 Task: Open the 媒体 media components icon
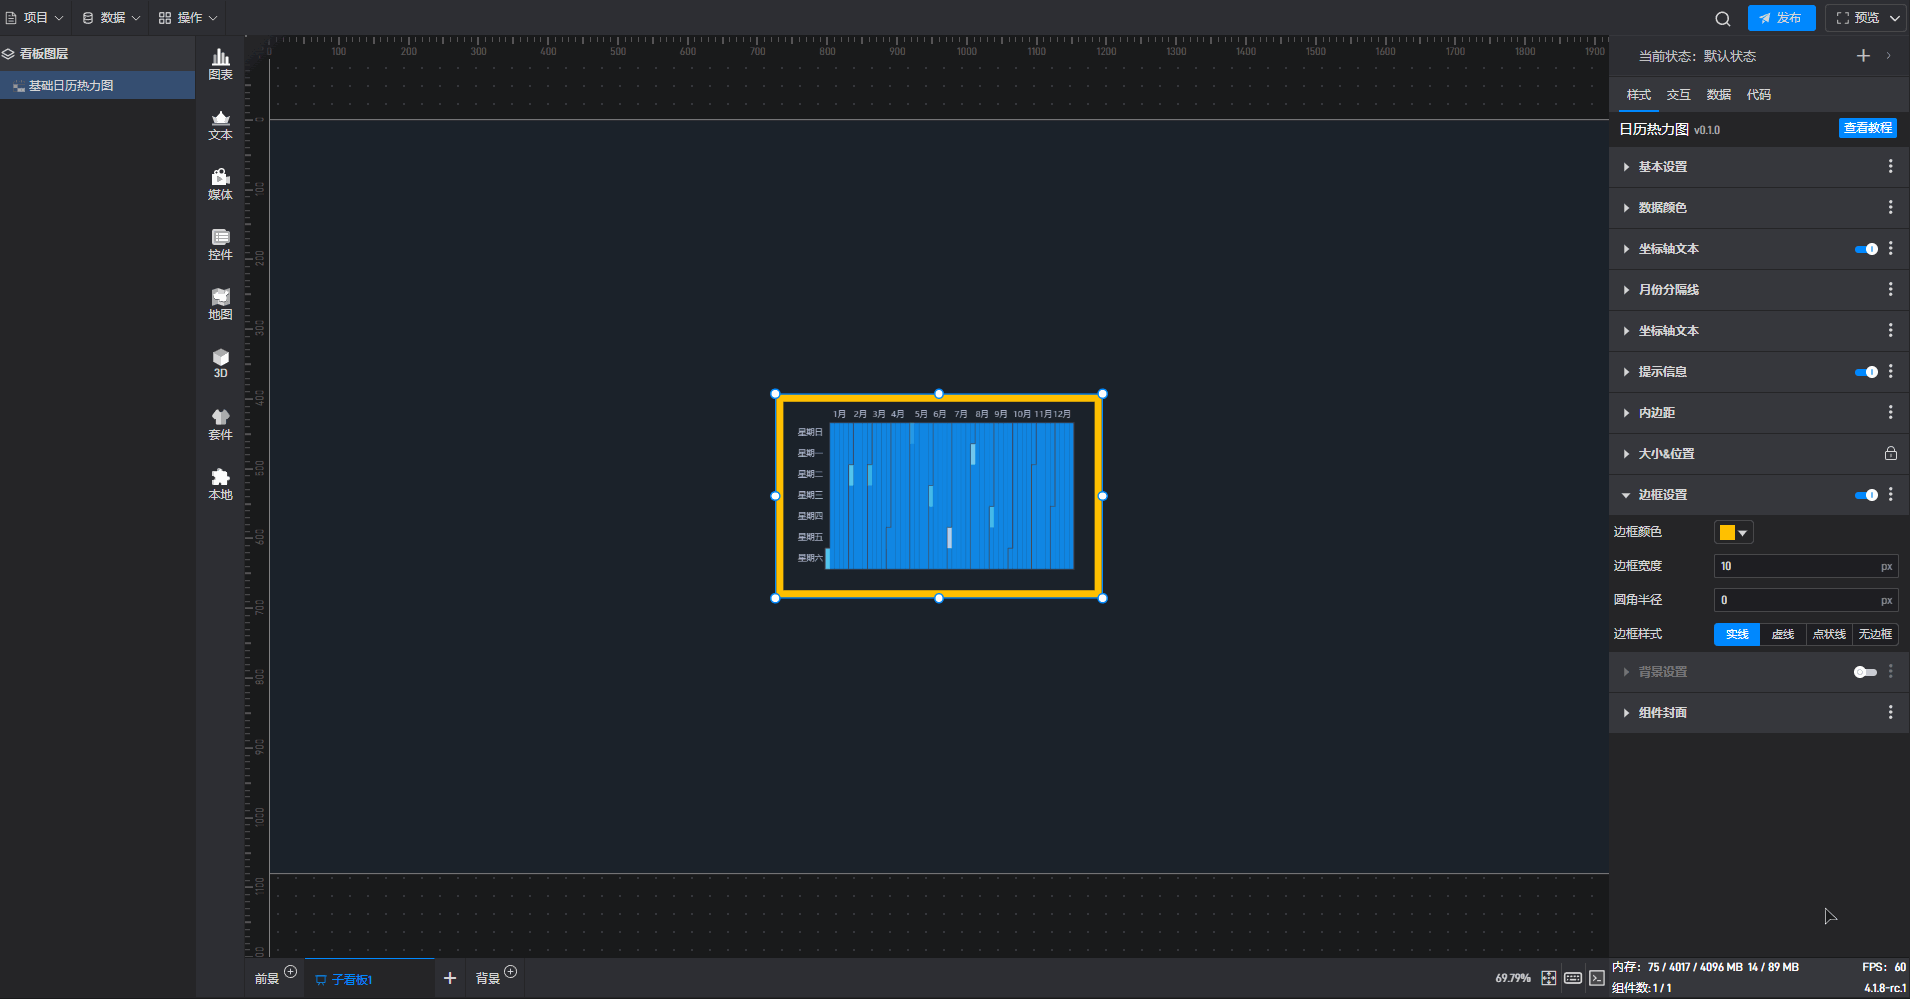(220, 184)
